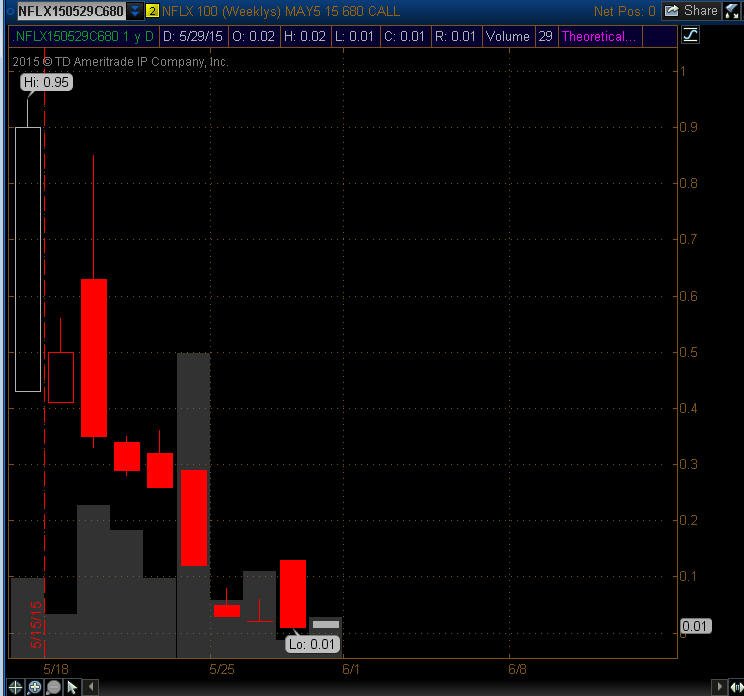Click the flashlight tool beside Share

(x=732, y=11)
